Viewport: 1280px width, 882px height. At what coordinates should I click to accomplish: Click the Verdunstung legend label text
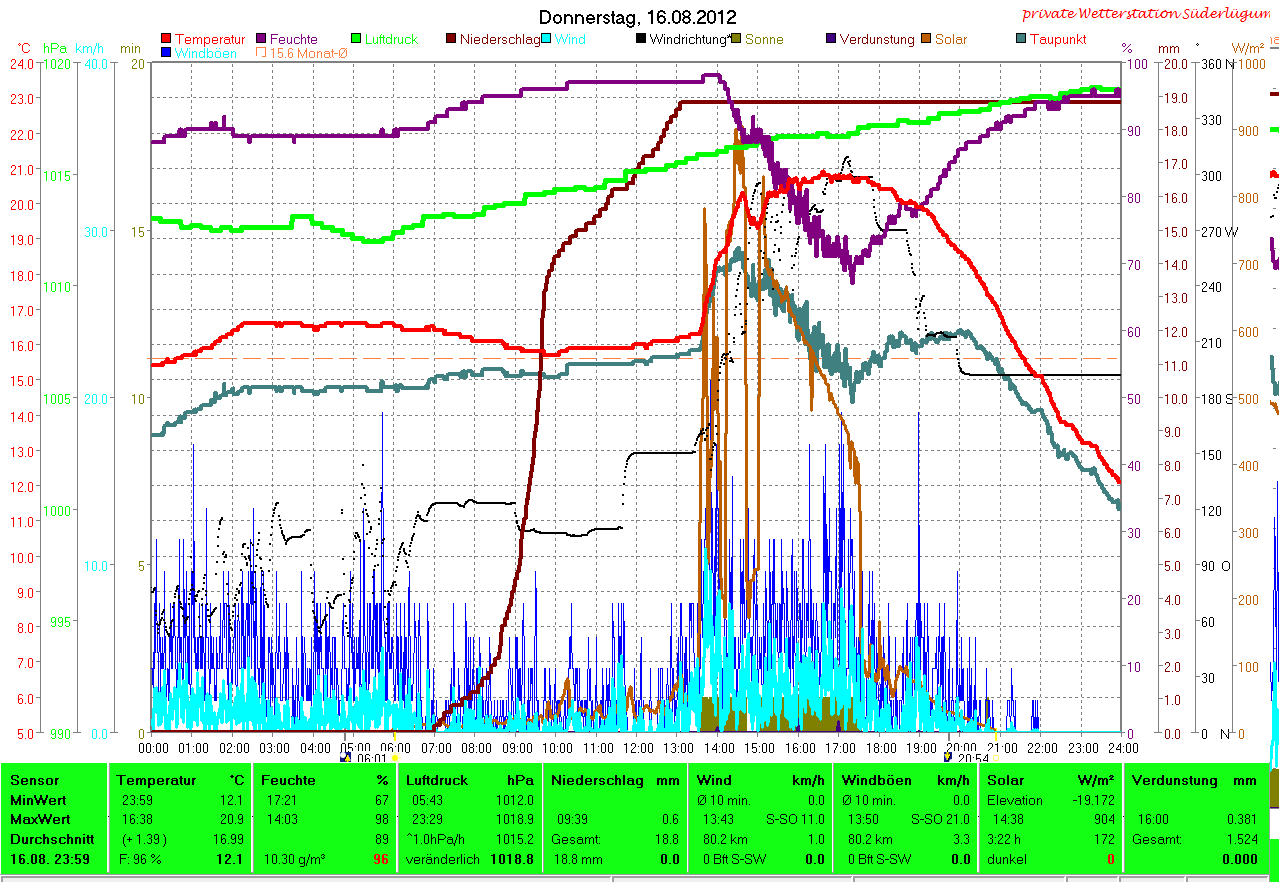click(x=876, y=40)
